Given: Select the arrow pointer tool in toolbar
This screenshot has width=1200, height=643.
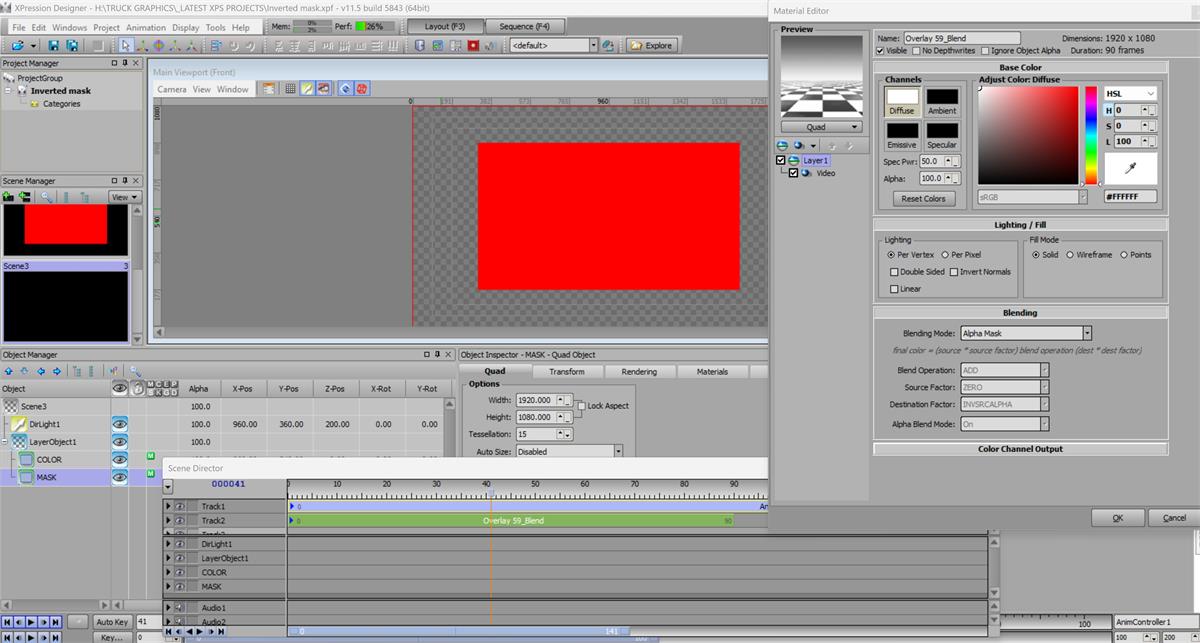Looking at the screenshot, I should point(125,46).
